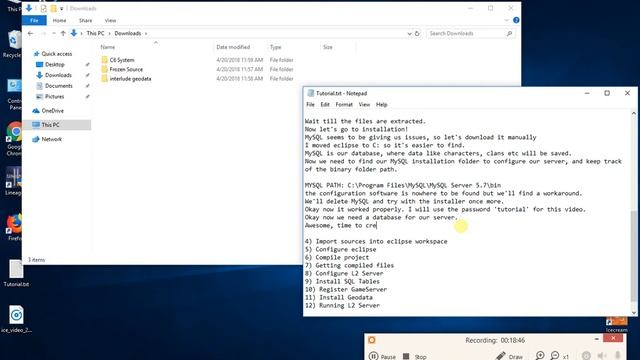
Task: Click Notepad vertical scrollbar thumb
Action: point(633,256)
